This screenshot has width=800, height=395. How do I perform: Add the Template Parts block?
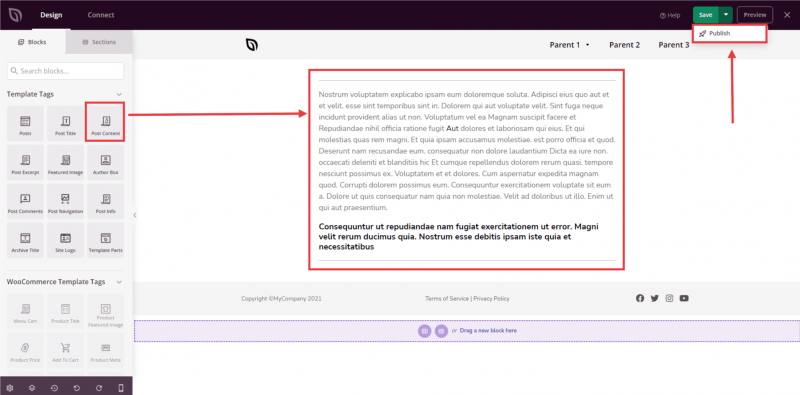[x=106, y=241]
